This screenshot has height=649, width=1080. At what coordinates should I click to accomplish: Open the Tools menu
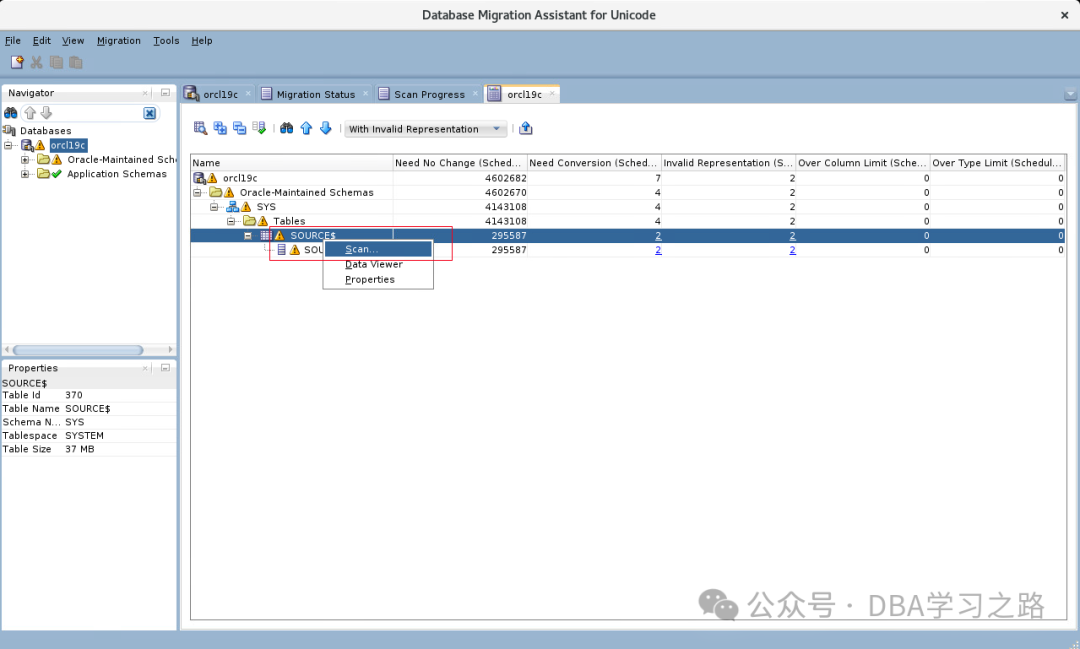click(x=166, y=41)
